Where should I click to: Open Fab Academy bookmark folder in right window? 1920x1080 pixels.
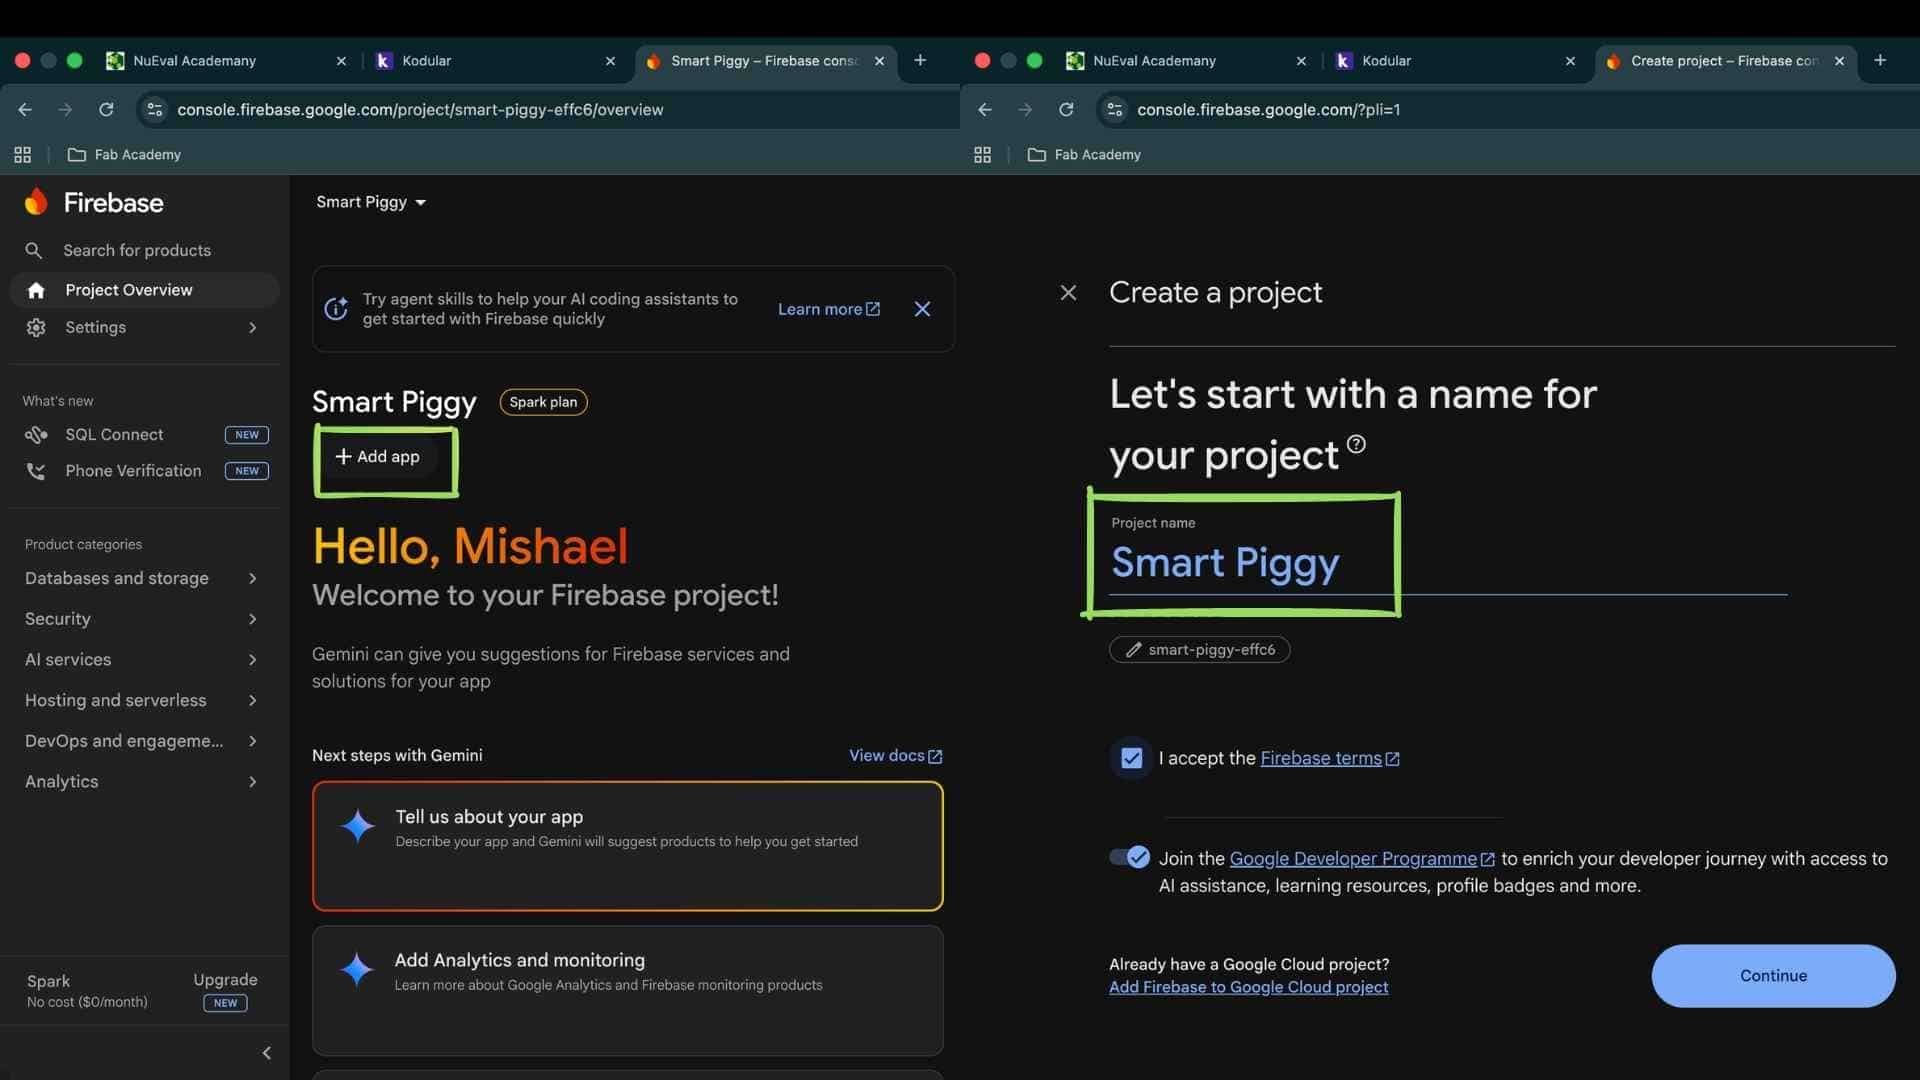pos(1084,154)
